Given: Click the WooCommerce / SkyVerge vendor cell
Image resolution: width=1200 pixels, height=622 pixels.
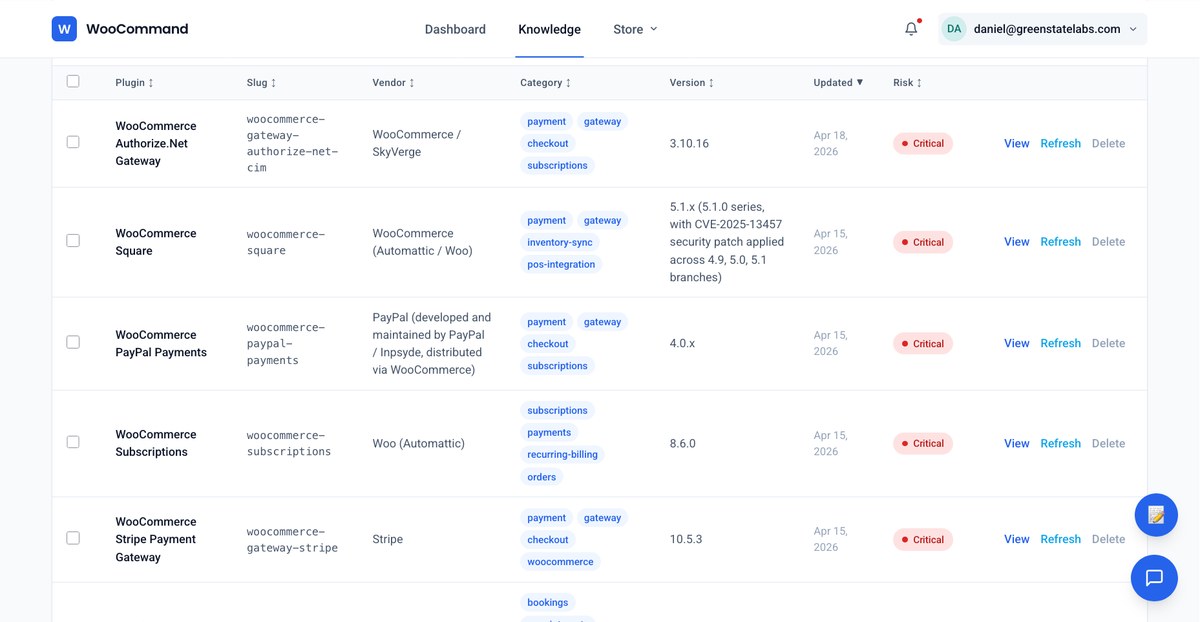Looking at the screenshot, I should [416, 143].
